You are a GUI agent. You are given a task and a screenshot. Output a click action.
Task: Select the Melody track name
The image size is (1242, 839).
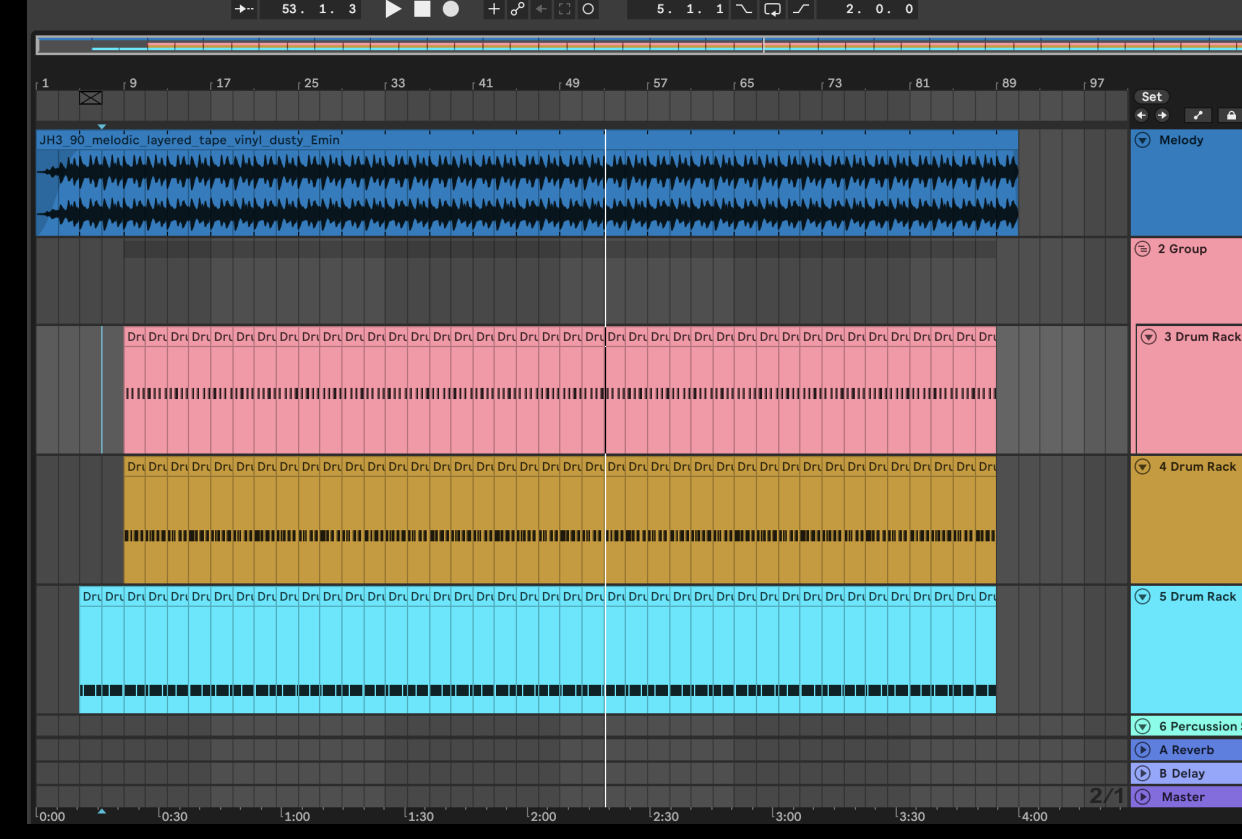(x=1181, y=140)
